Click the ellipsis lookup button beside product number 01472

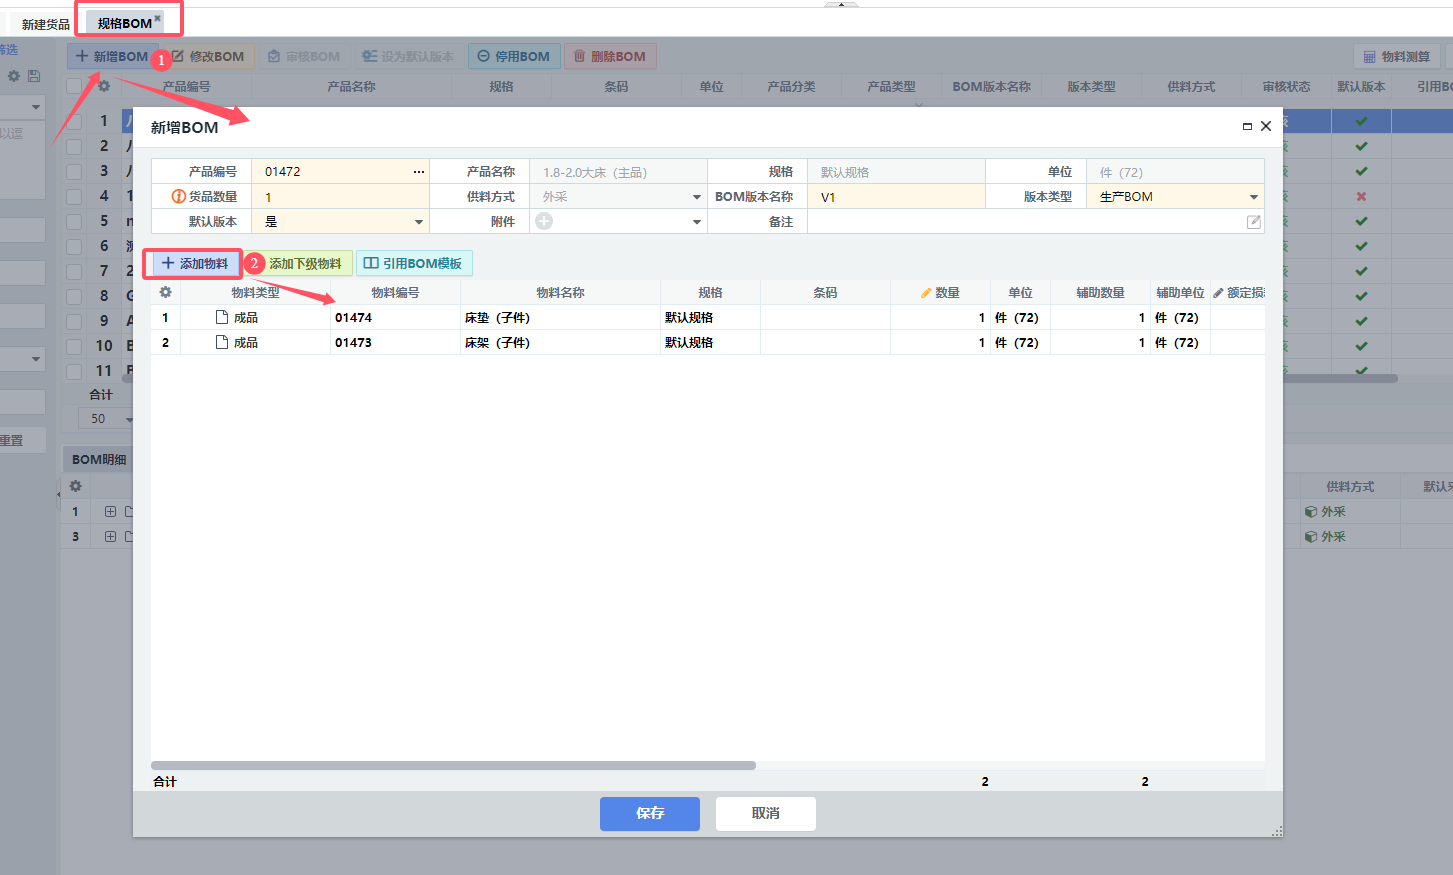tap(418, 172)
